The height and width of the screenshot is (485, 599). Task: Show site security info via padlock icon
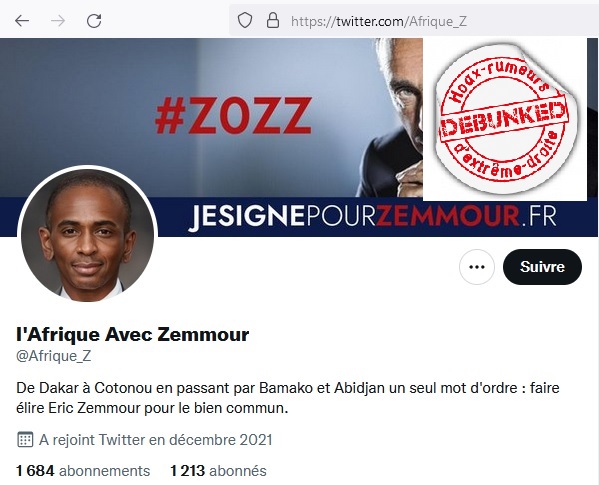click(272, 20)
